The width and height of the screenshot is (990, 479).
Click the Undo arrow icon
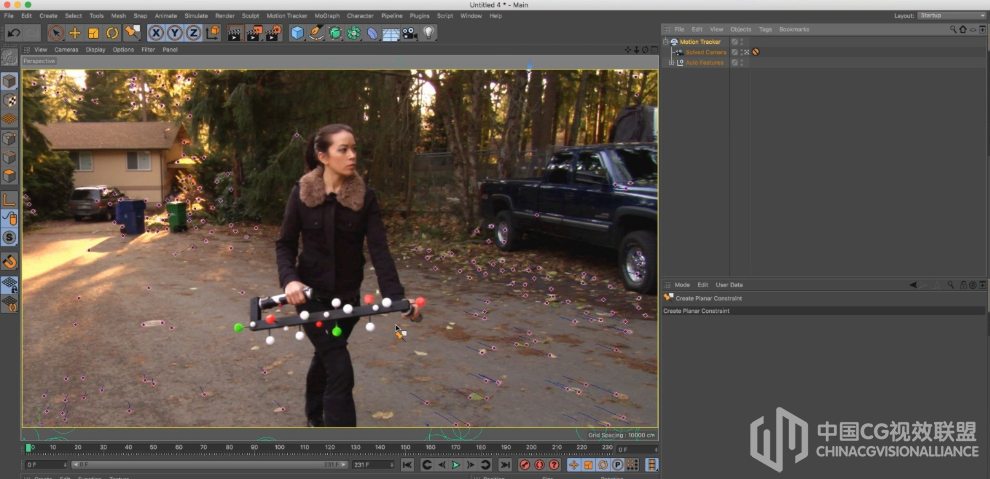coord(14,33)
